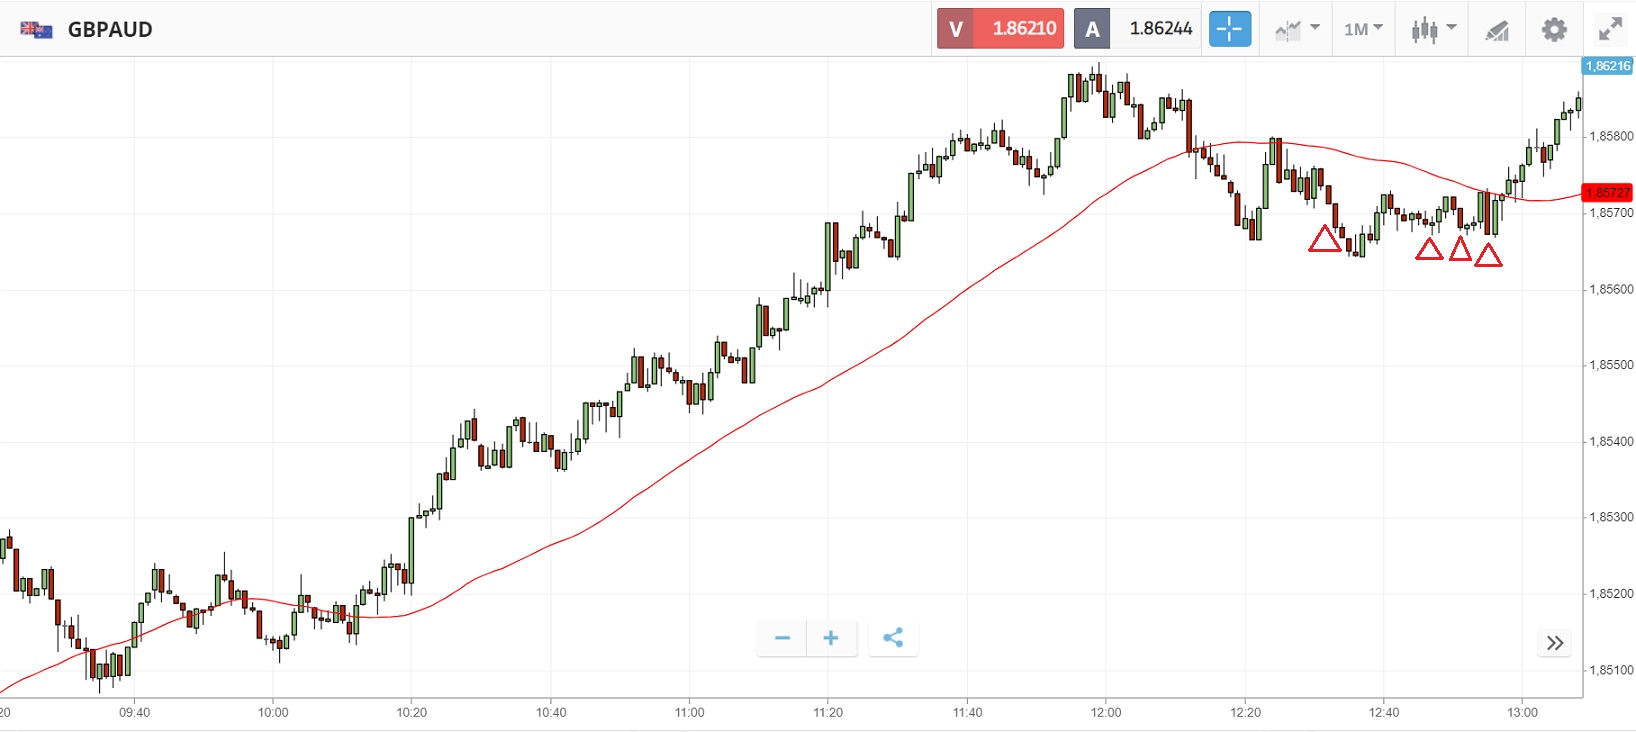
Task: Open the 1M timeframe dropdown
Action: (1363, 29)
